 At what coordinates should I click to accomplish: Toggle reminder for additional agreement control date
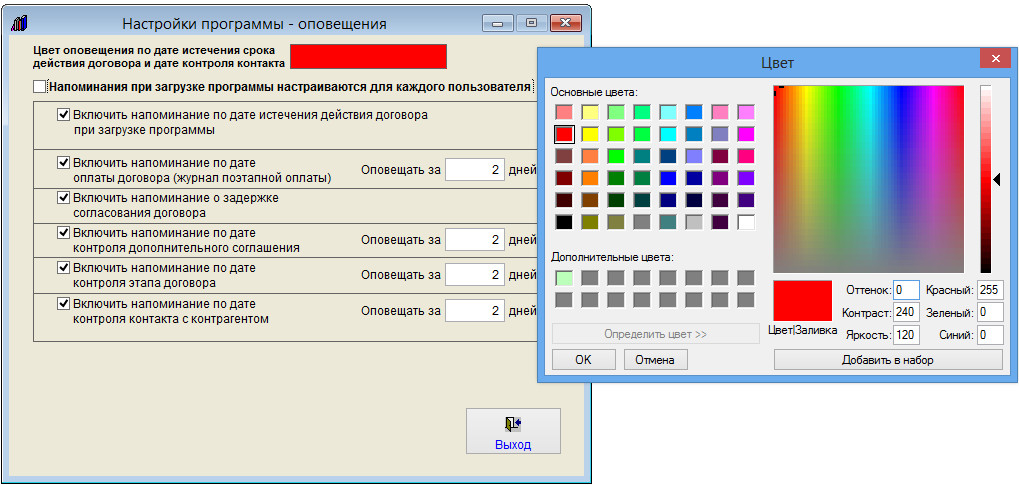(x=64, y=232)
